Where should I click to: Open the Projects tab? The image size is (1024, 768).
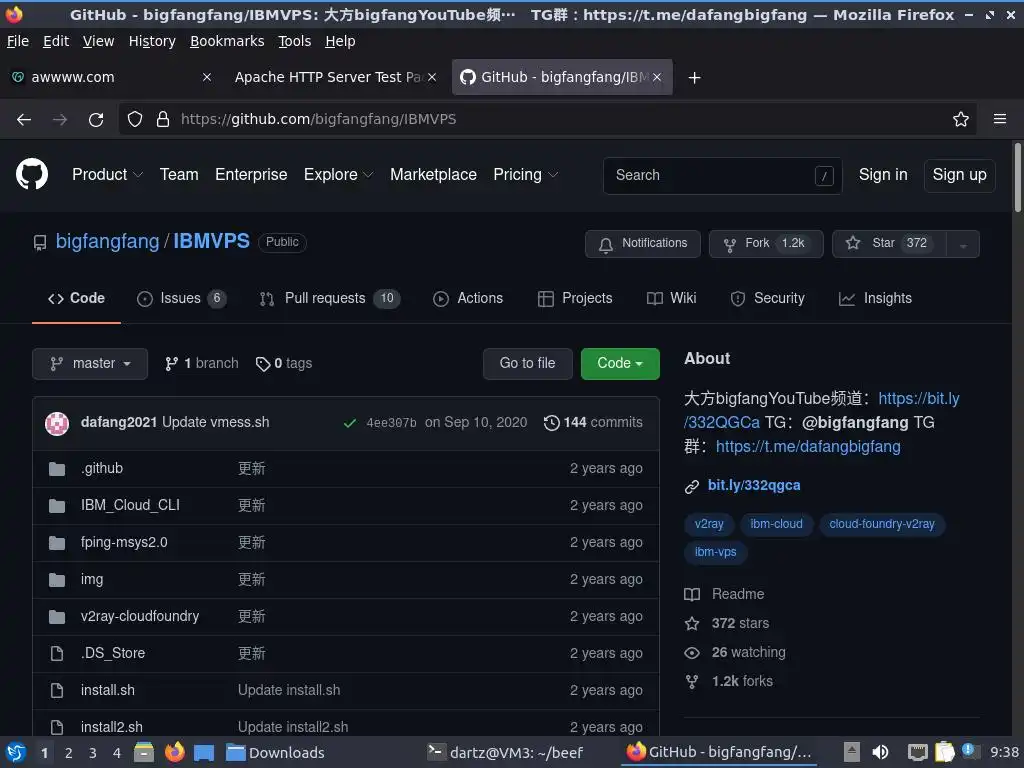[x=575, y=298]
